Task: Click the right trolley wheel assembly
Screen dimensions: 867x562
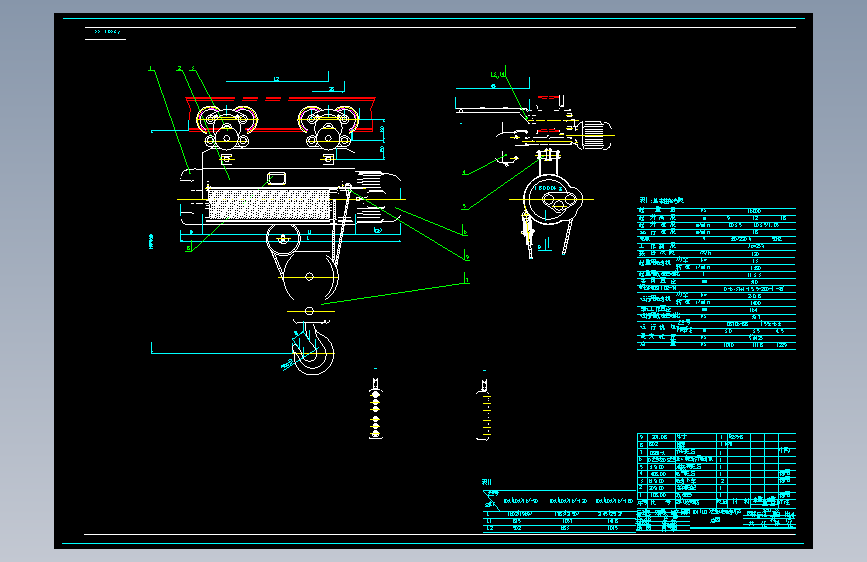Action: click(328, 127)
